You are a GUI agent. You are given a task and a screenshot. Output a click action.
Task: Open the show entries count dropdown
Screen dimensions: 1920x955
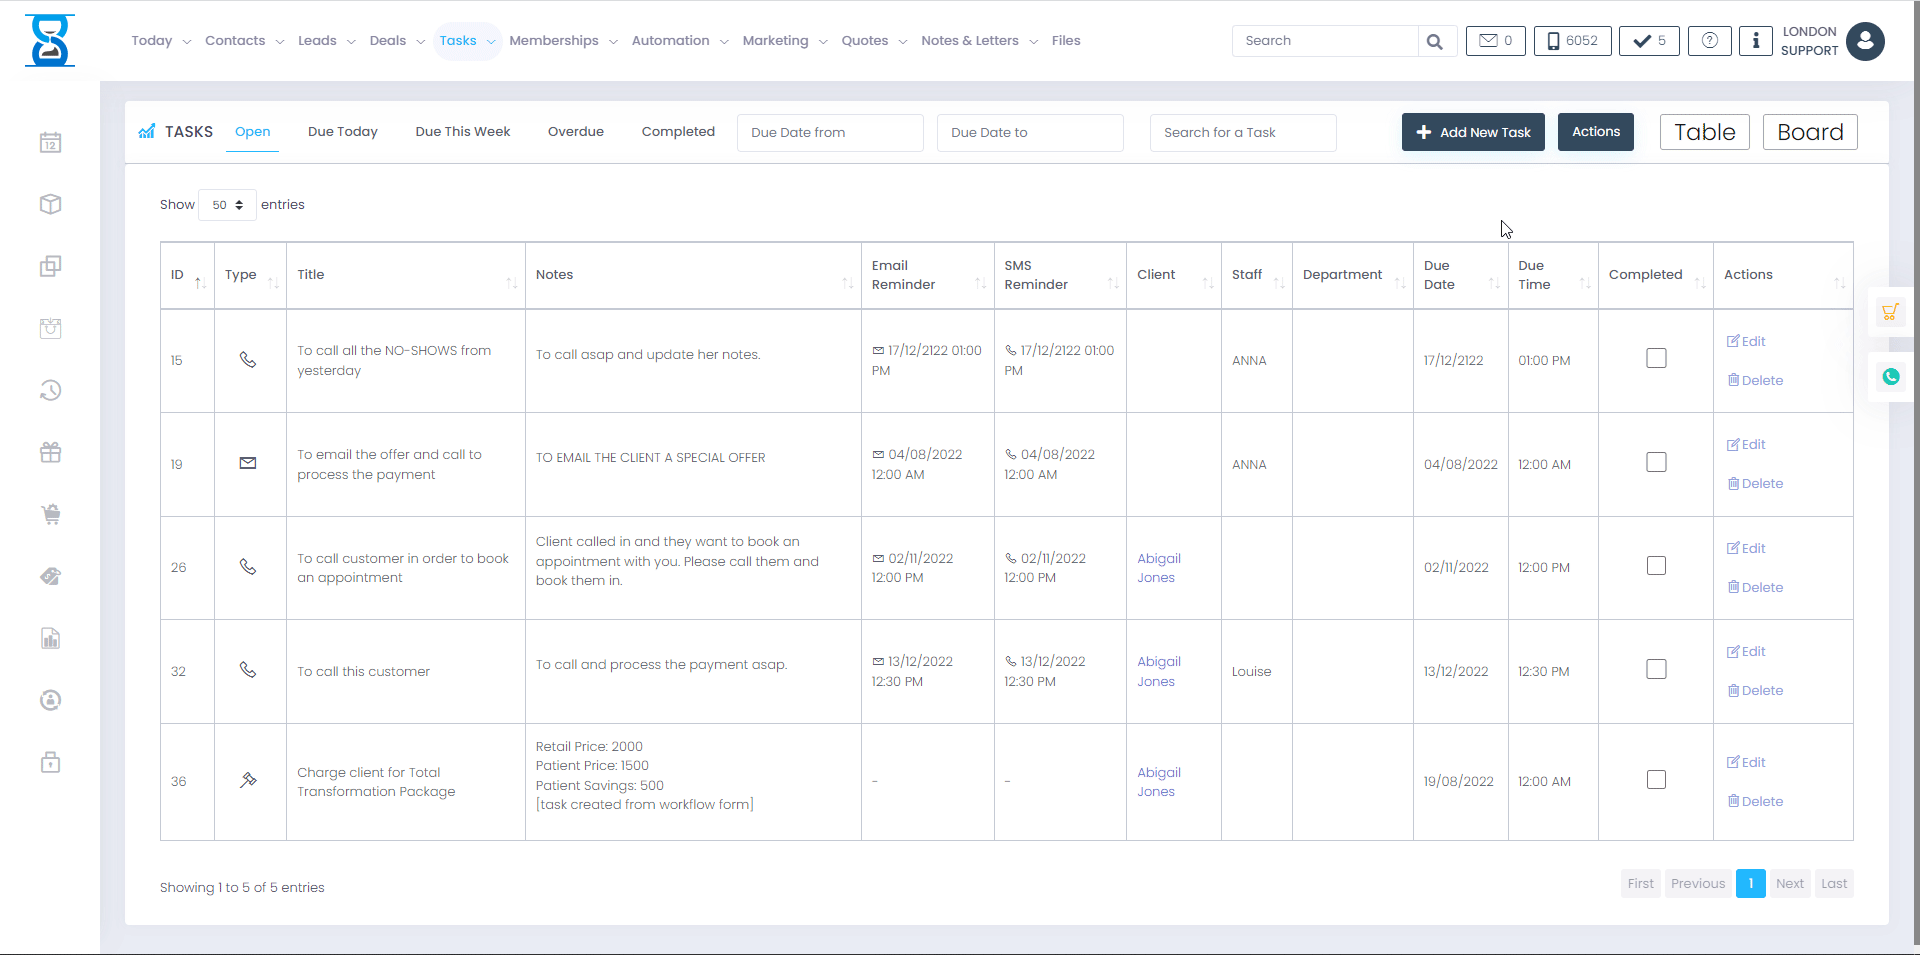coord(227,205)
